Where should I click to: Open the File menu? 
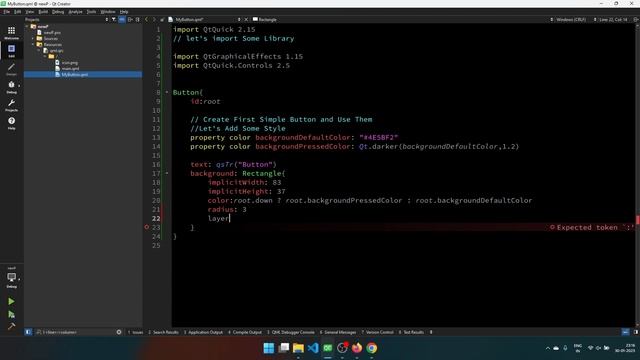7,11
